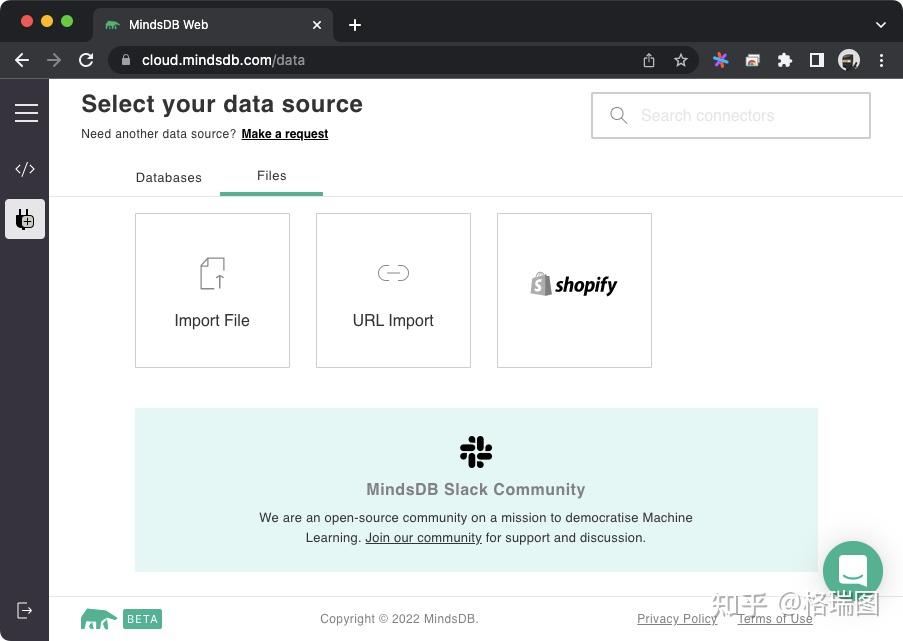This screenshot has height=641, width=903.
Task: Open the hamburger menu in sidebar
Action: click(26, 114)
